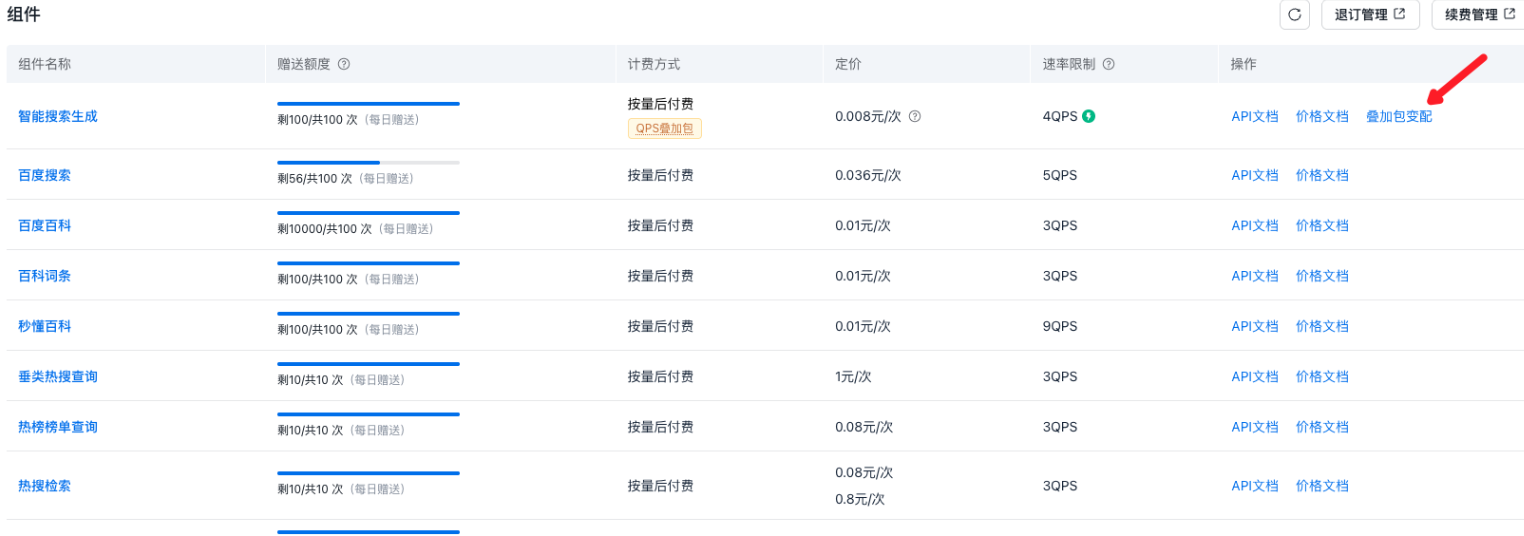Open the 热搜检索 component
Image resolution: width=1524 pixels, height=536 pixels.
pos(45,486)
